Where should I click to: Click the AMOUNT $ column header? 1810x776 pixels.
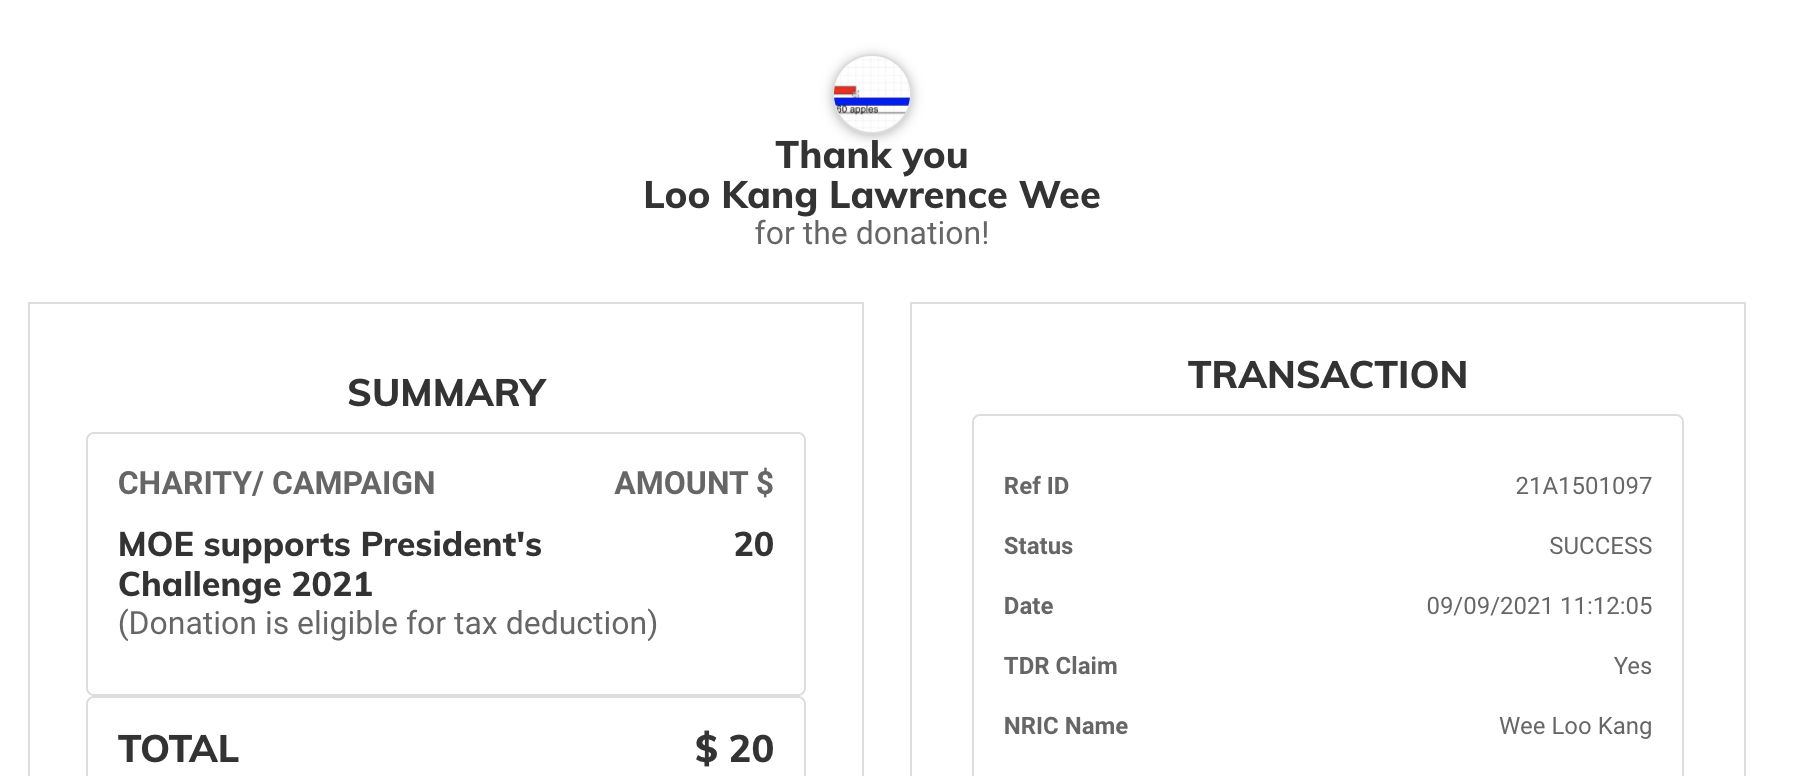pos(693,483)
